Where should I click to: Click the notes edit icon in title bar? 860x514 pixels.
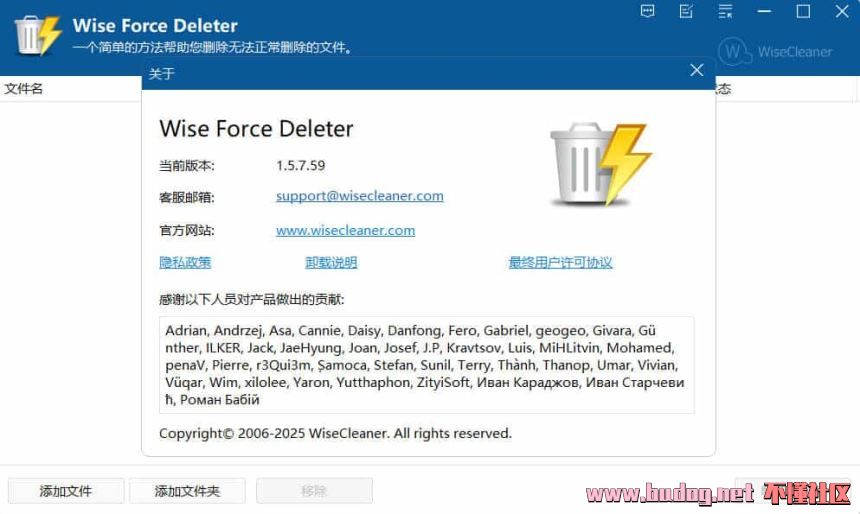click(686, 11)
